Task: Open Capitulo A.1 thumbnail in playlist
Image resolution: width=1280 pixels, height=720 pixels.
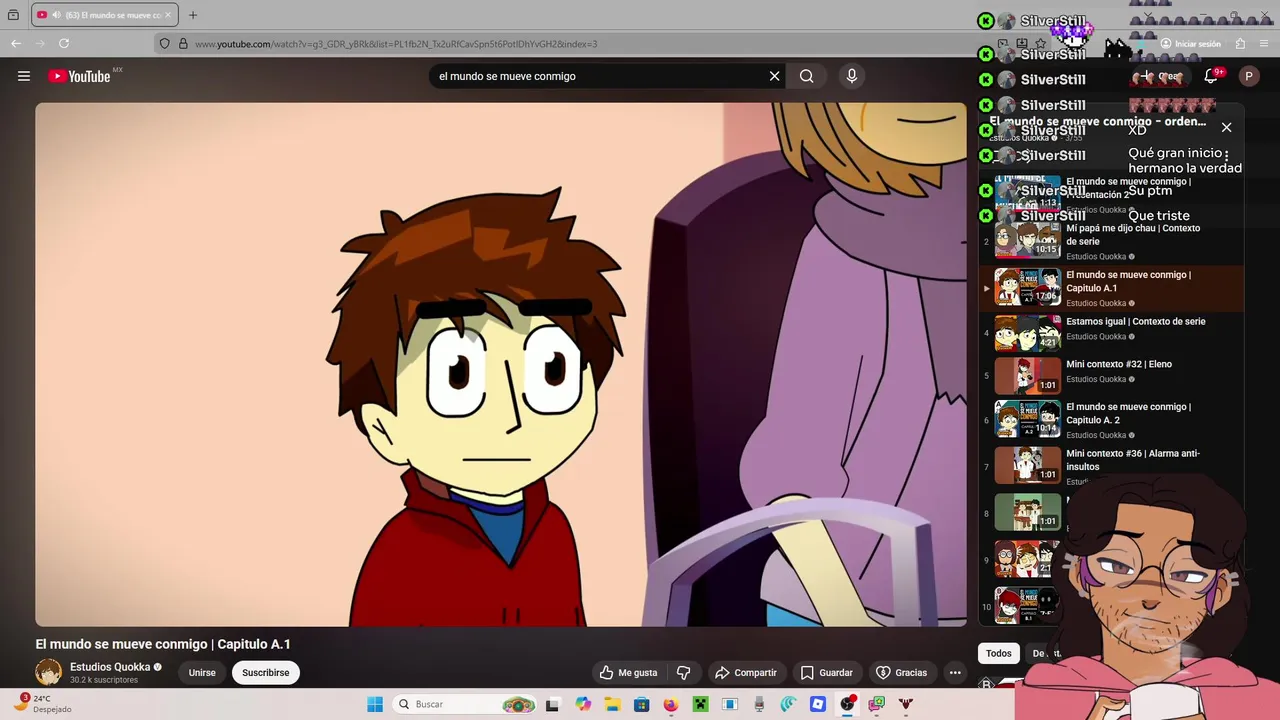Action: [x=1027, y=287]
